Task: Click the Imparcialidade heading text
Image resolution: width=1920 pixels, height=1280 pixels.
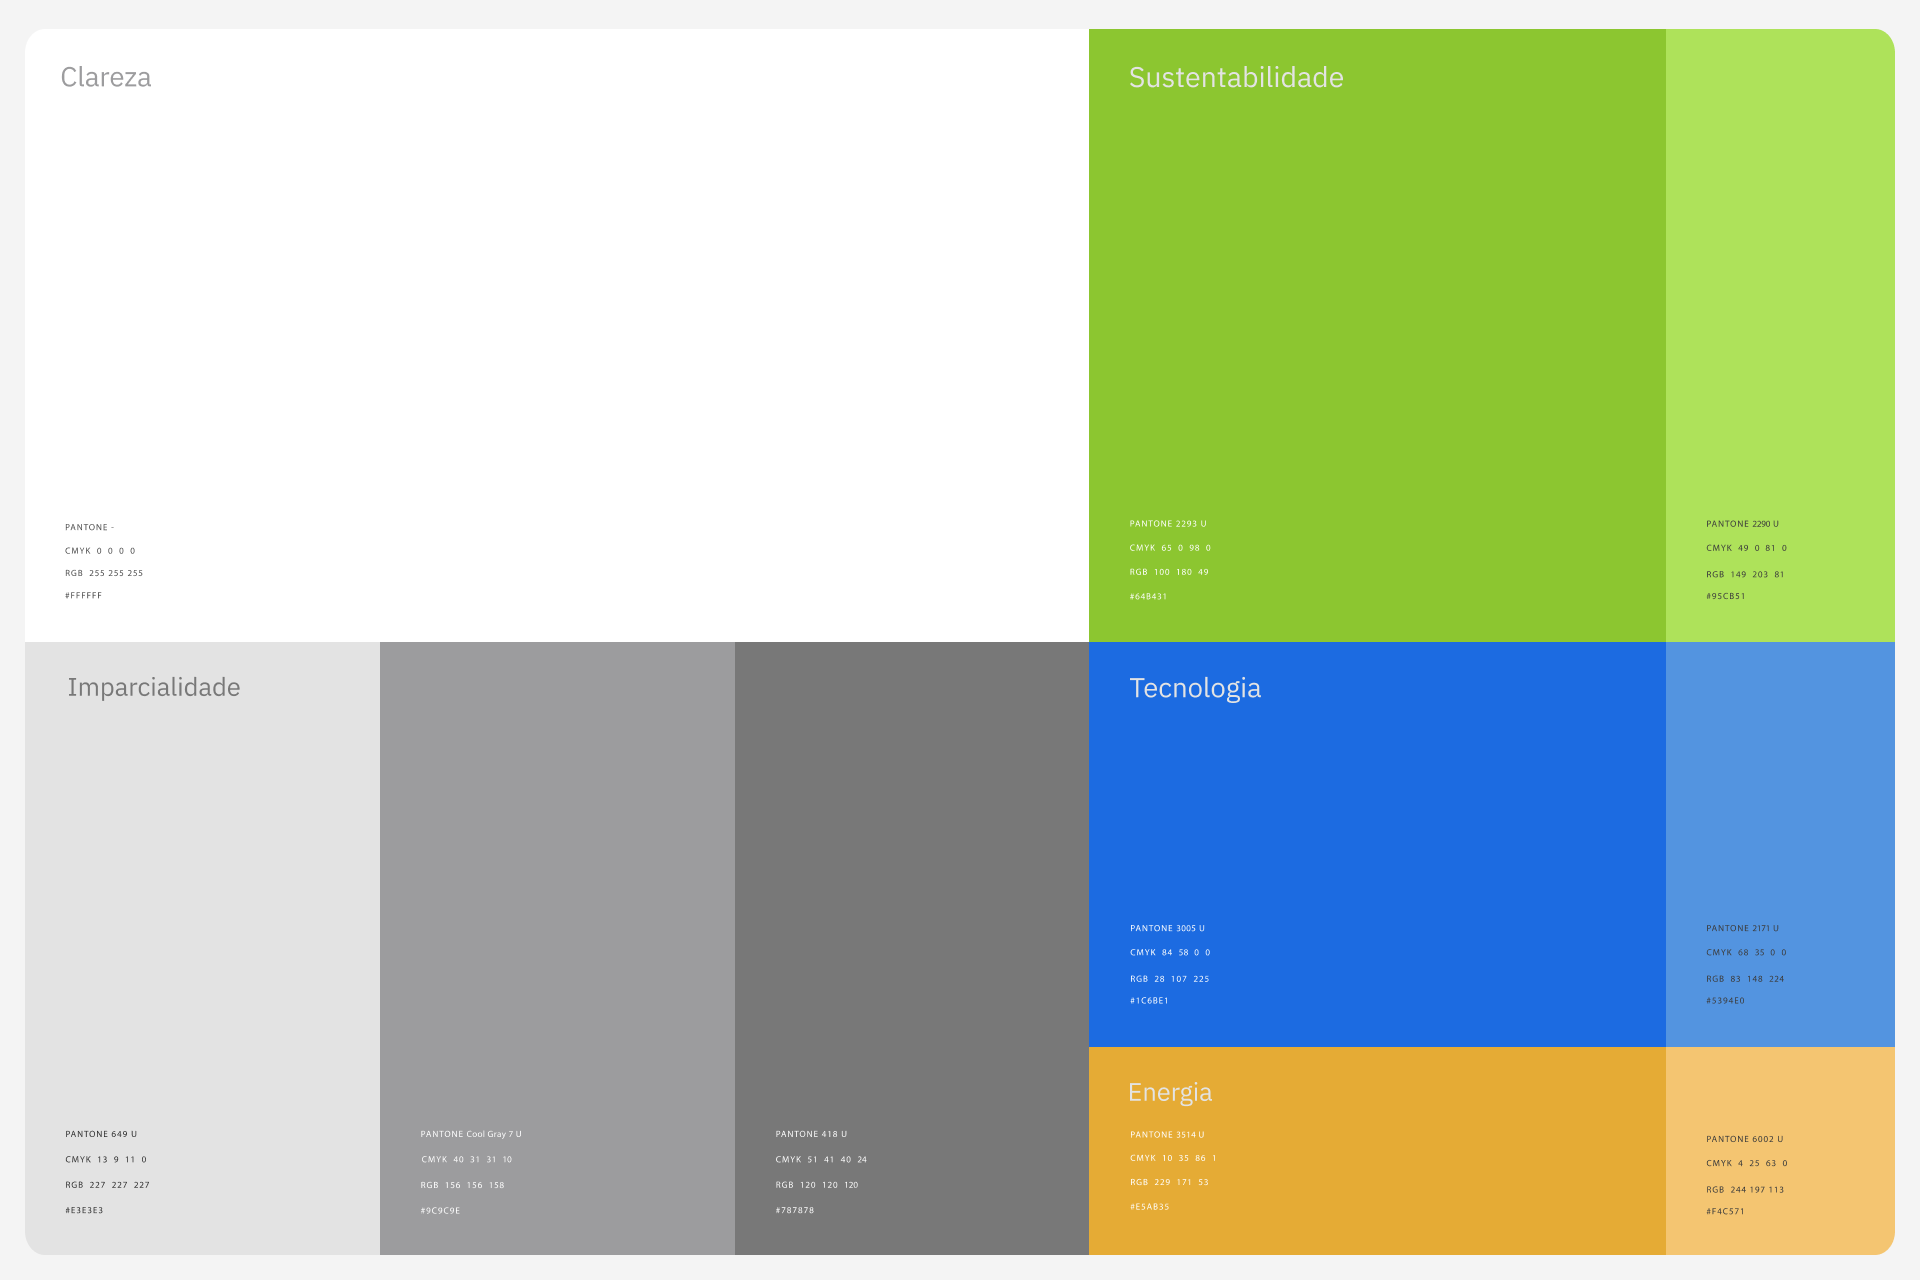Action: [x=154, y=687]
